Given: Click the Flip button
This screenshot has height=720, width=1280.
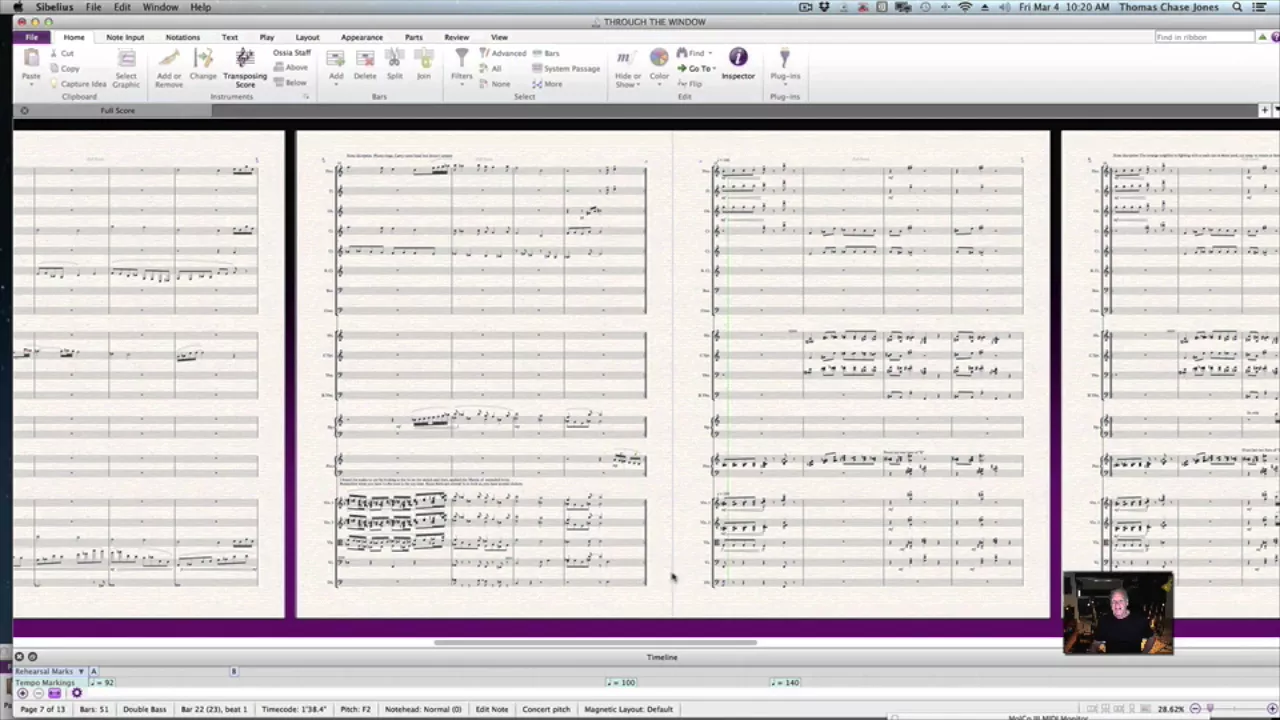Looking at the screenshot, I should (690, 84).
